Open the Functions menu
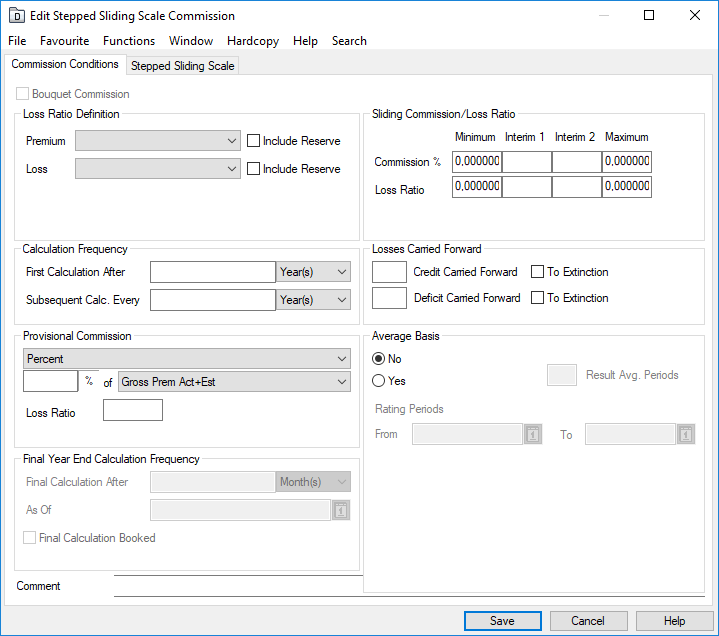 point(129,41)
